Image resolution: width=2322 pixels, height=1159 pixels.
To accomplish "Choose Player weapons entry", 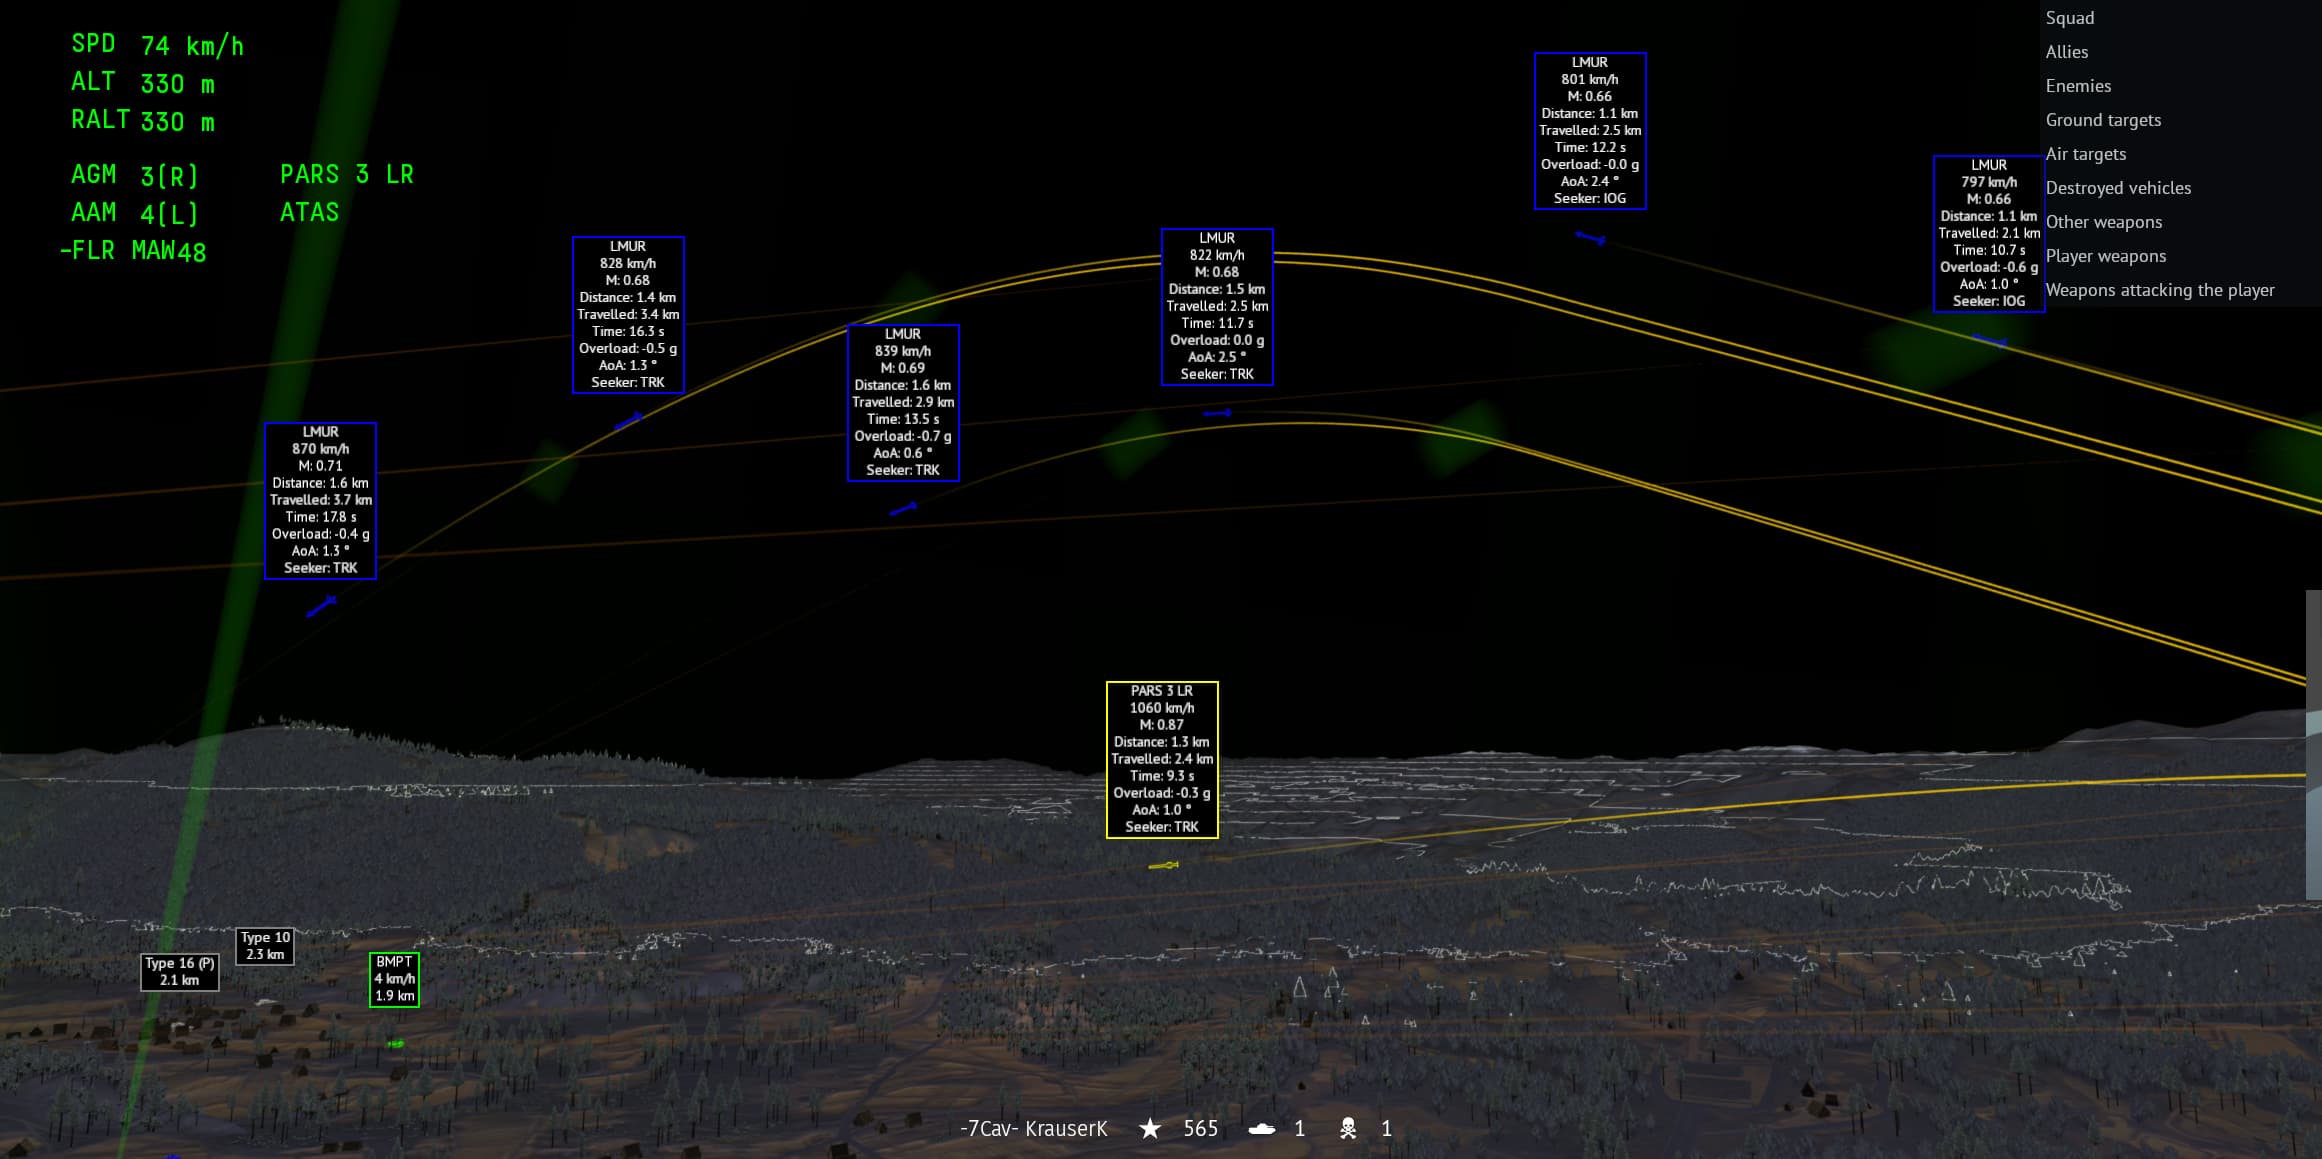I will pos(2105,256).
